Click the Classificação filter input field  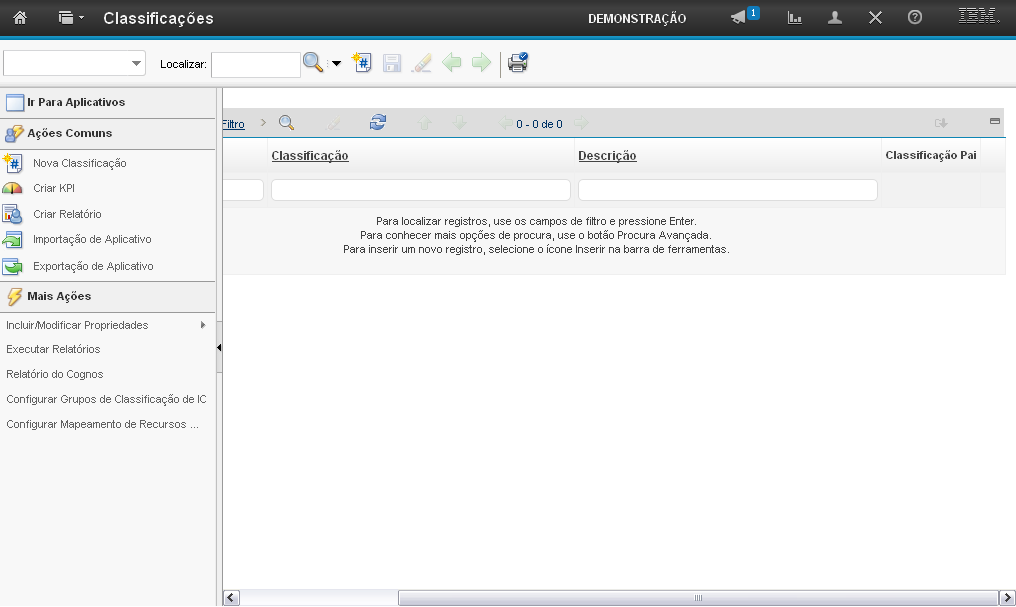[420, 190]
